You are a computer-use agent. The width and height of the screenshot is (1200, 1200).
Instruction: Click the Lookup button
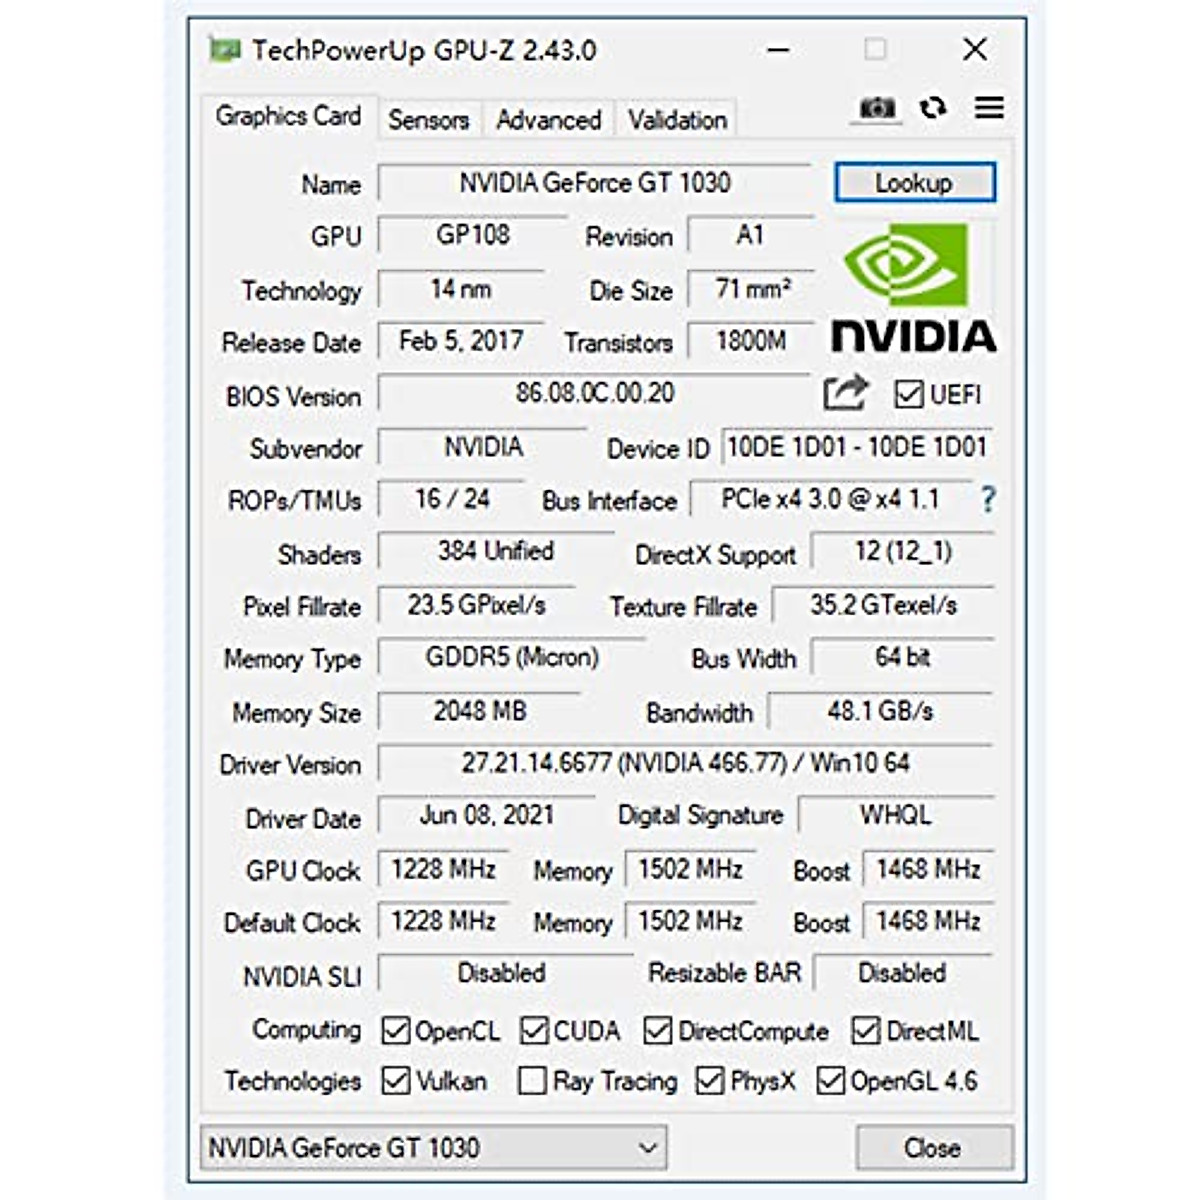pyautogui.click(x=914, y=182)
